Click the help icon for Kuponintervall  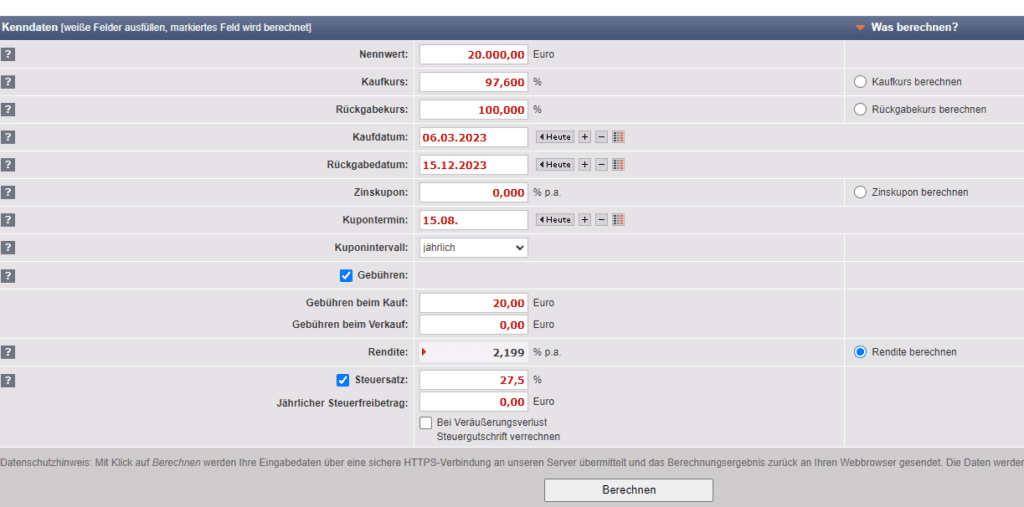point(8,247)
